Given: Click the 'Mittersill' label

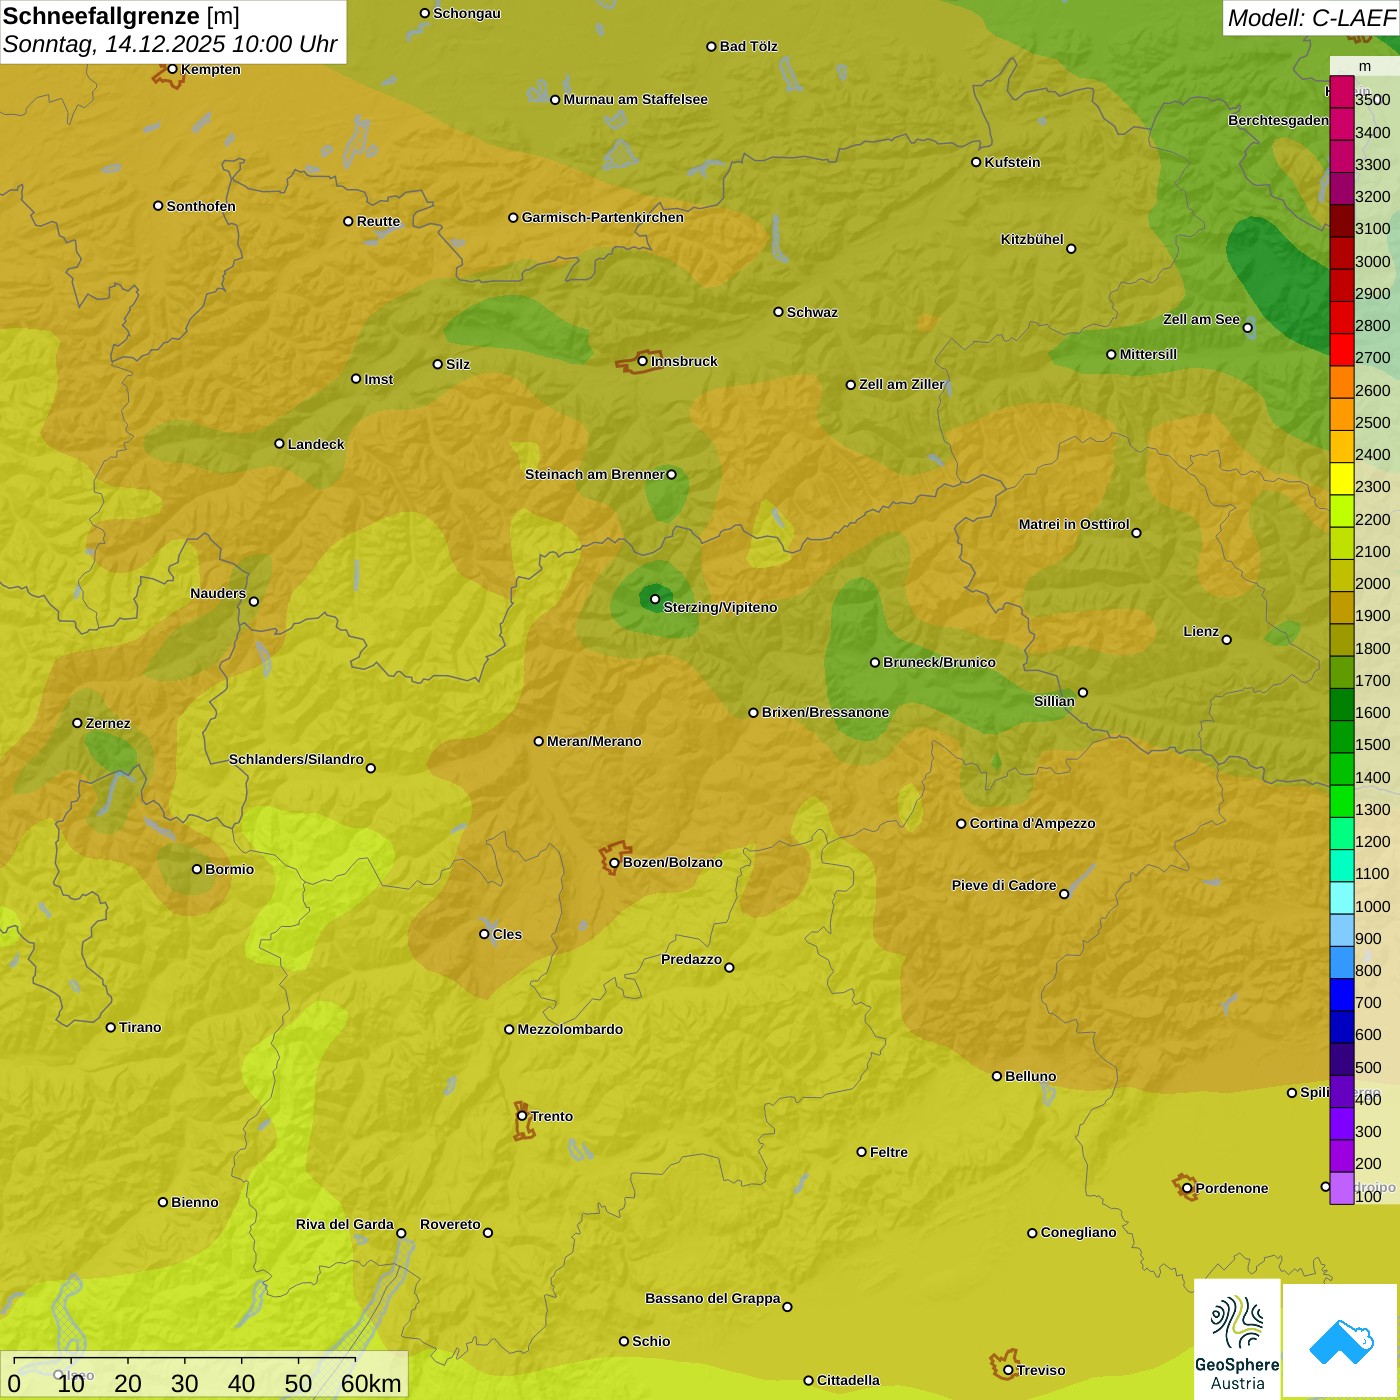Looking at the screenshot, I should (x=1148, y=354).
